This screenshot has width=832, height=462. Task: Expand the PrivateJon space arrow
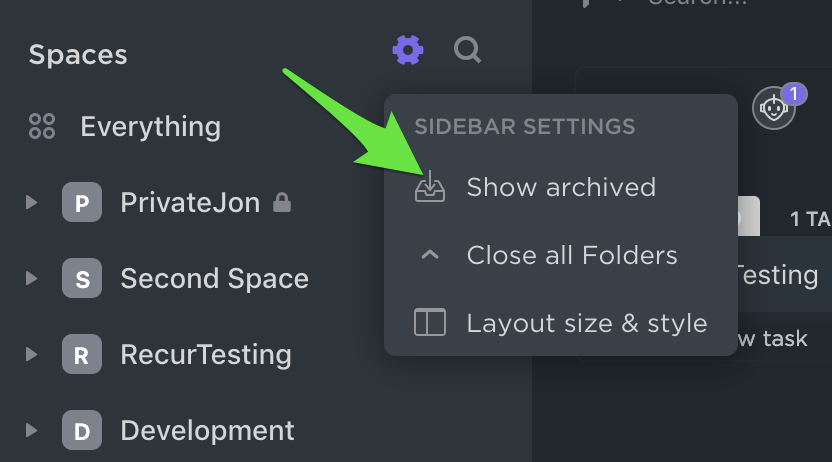tap(31, 202)
